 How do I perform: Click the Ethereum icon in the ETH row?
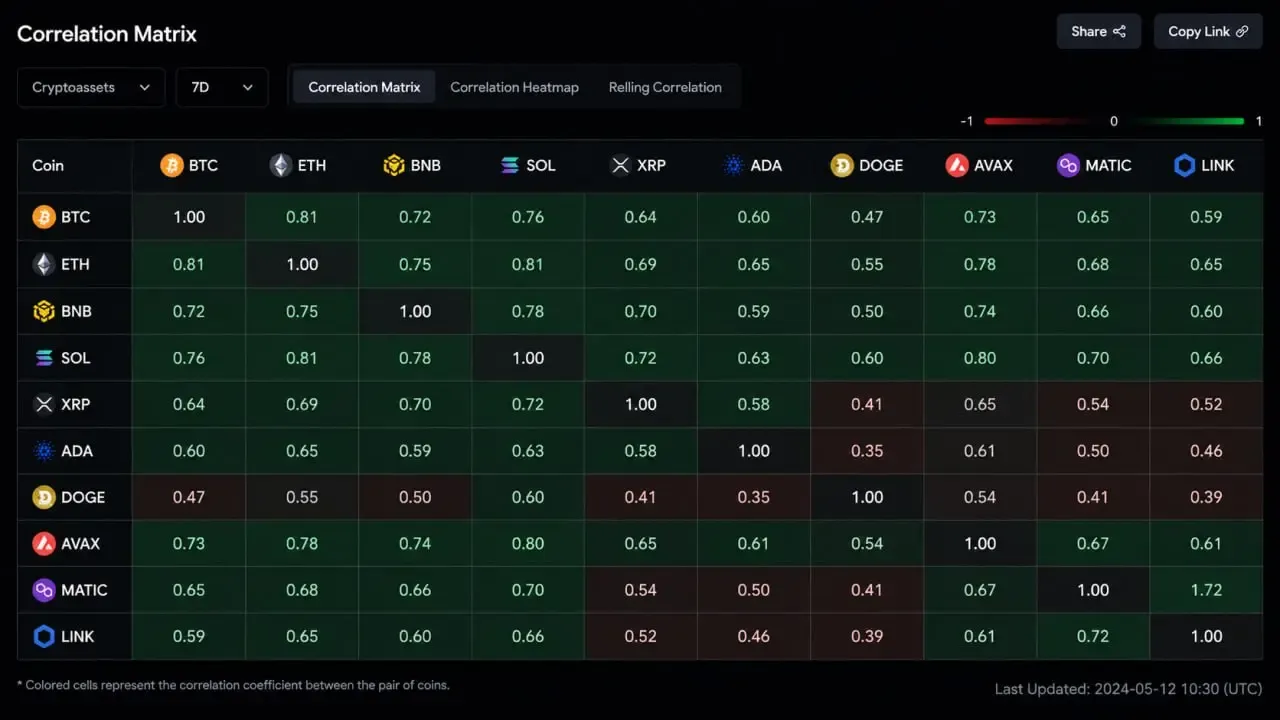(44, 264)
